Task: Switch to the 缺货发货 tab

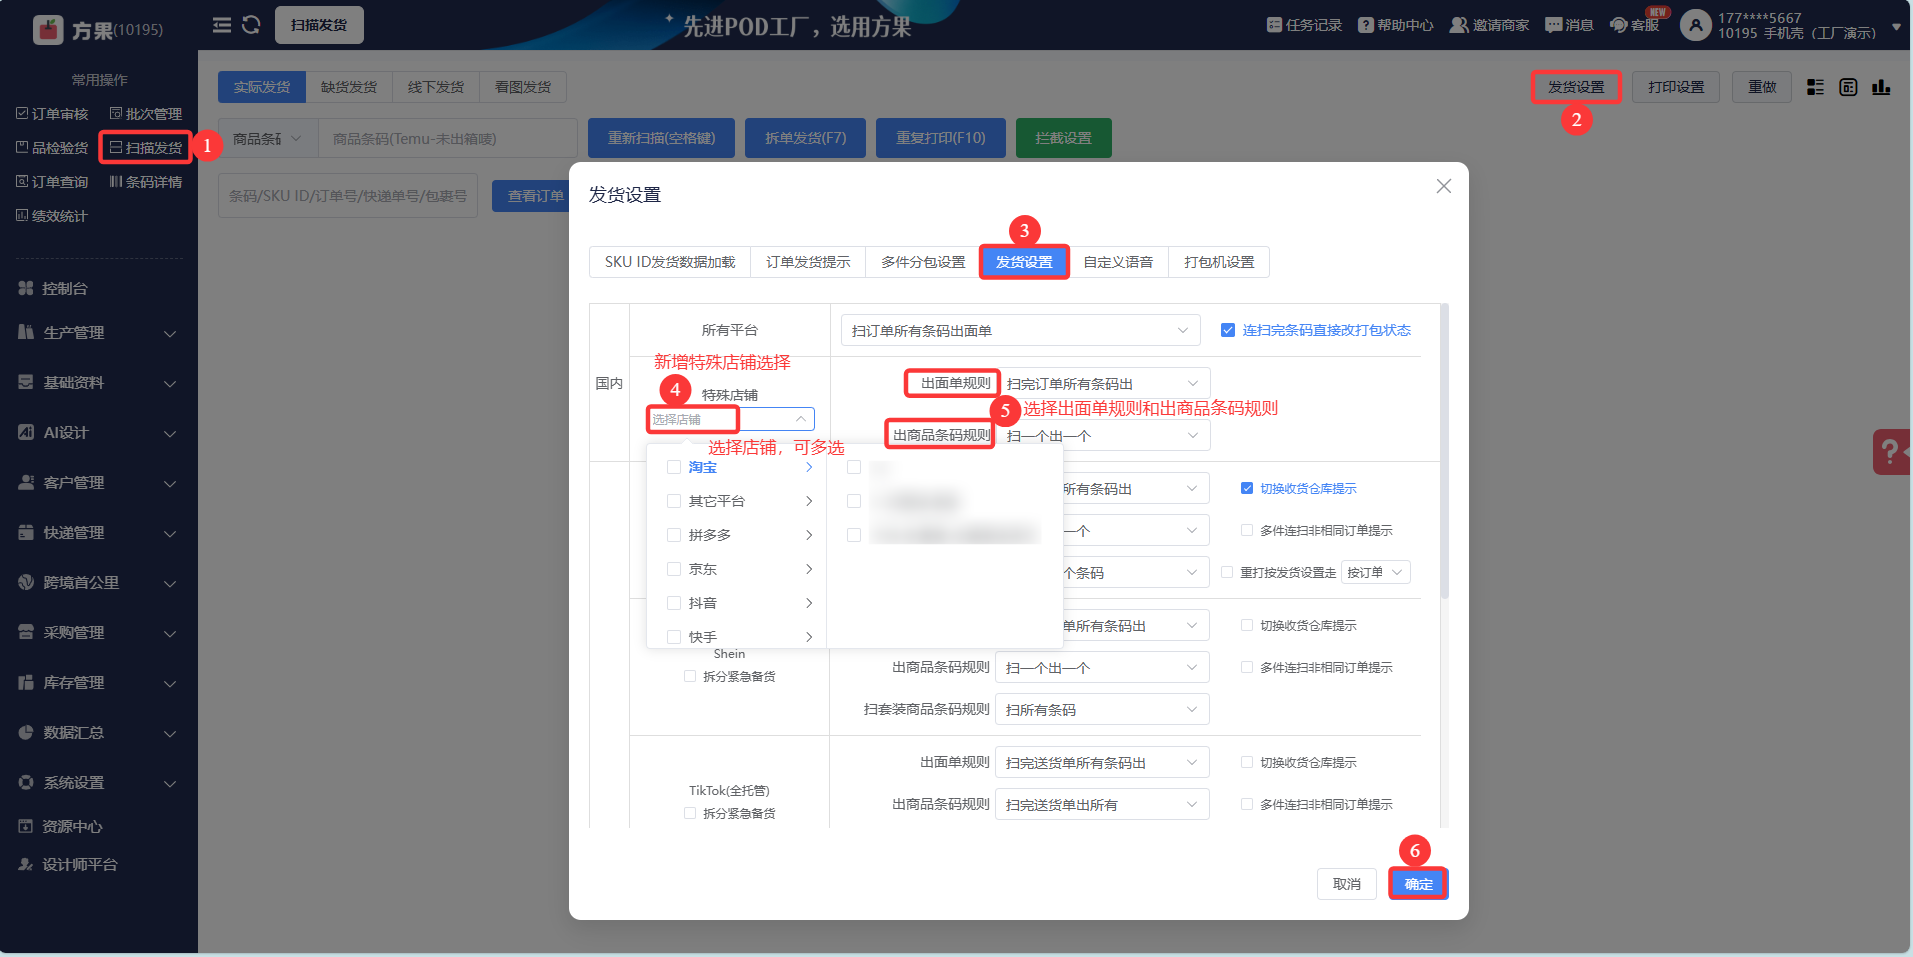Action: [349, 87]
